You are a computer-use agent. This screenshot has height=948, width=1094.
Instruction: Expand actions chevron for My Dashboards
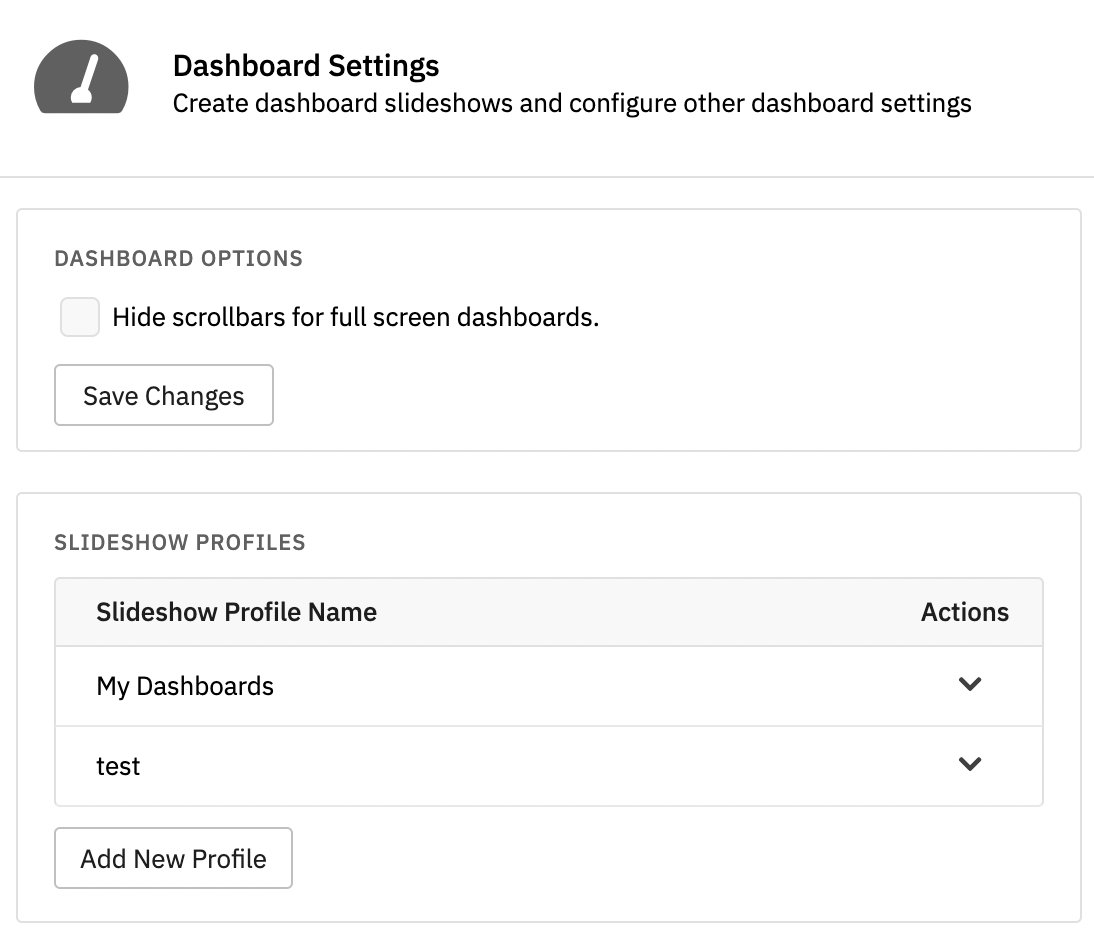point(970,684)
